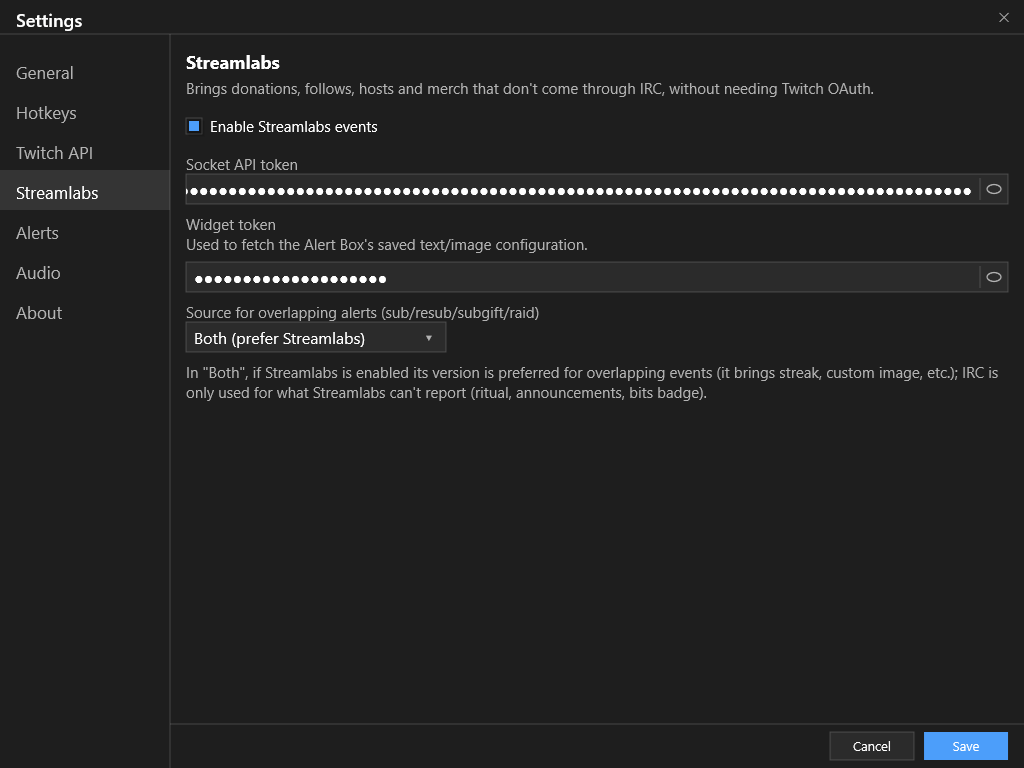Switch to the Hotkeys section

[x=85, y=113]
